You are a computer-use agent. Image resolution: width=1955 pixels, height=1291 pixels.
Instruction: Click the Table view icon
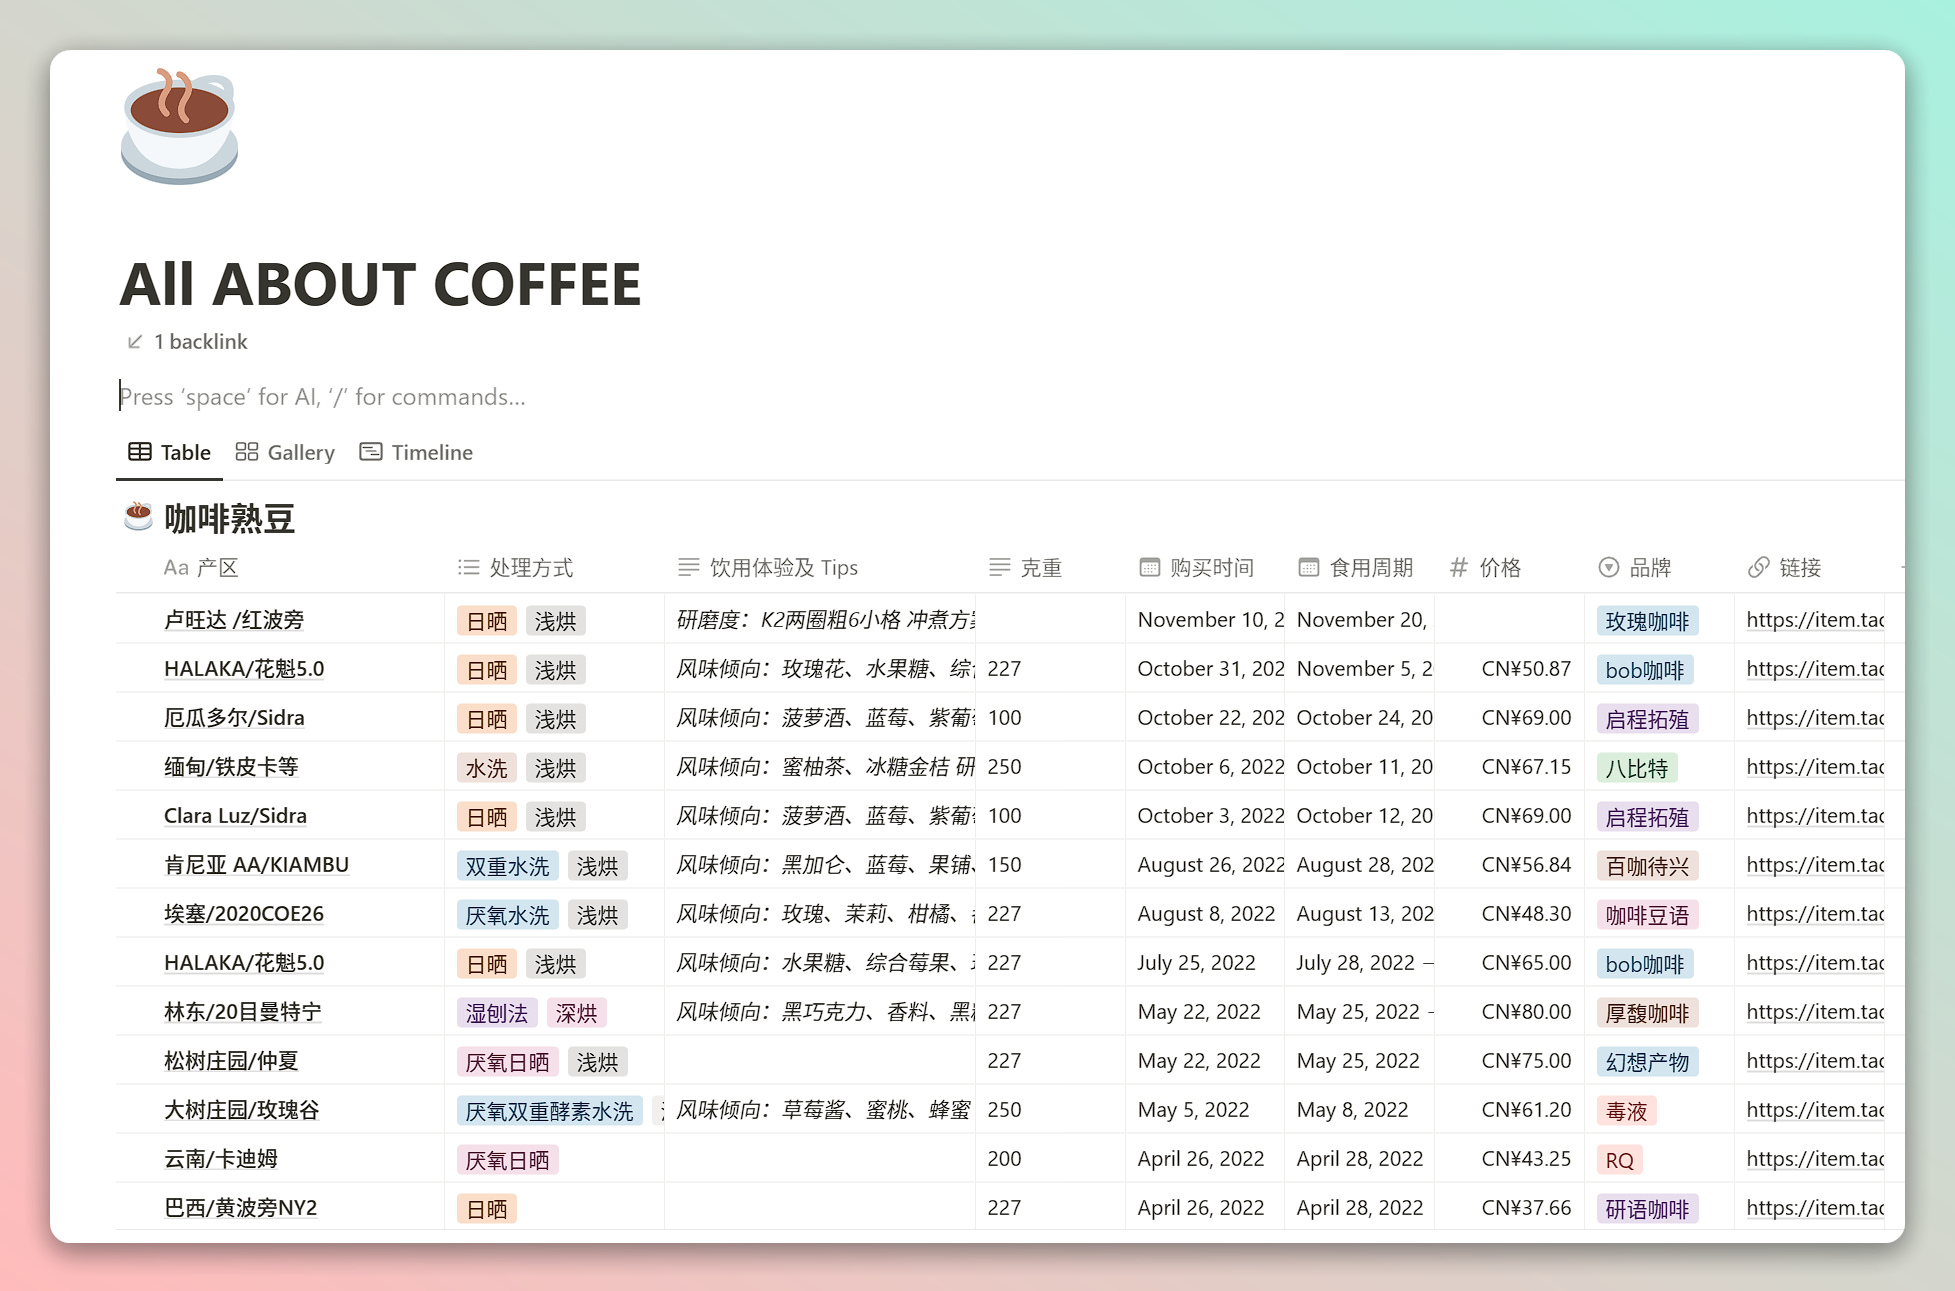click(x=140, y=452)
